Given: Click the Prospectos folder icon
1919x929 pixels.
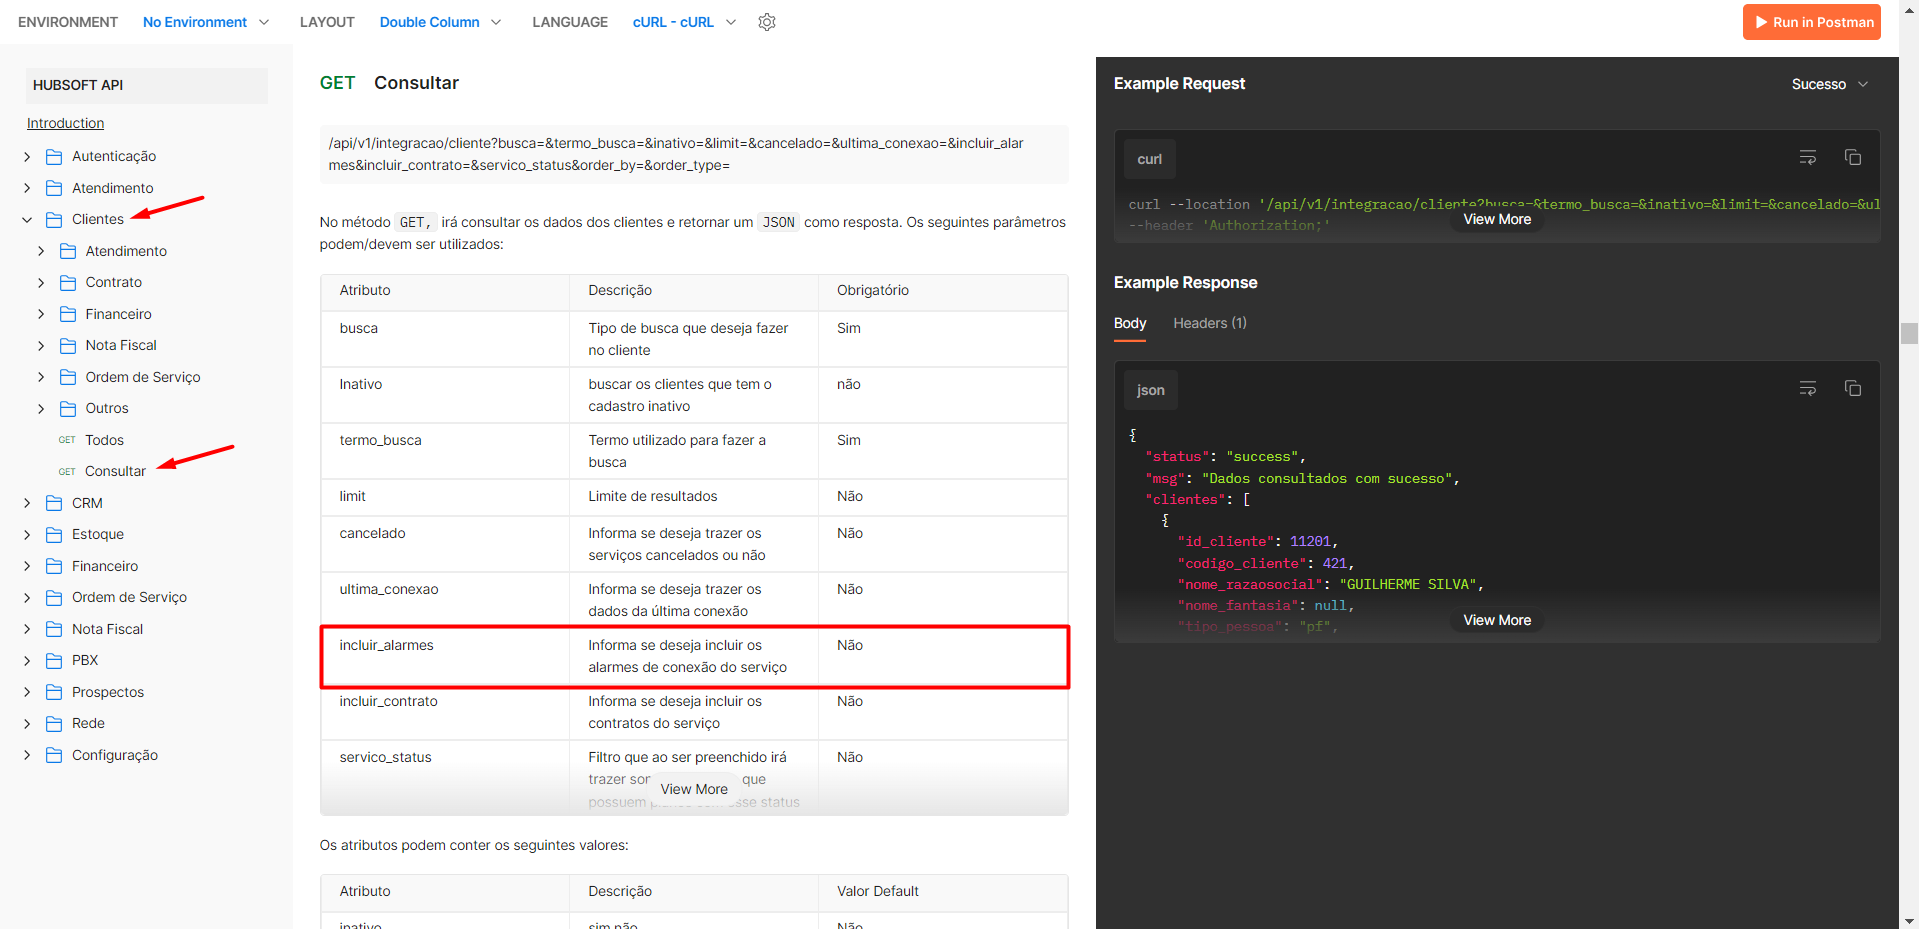Looking at the screenshot, I should pyautogui.click(x=54, y=692).
